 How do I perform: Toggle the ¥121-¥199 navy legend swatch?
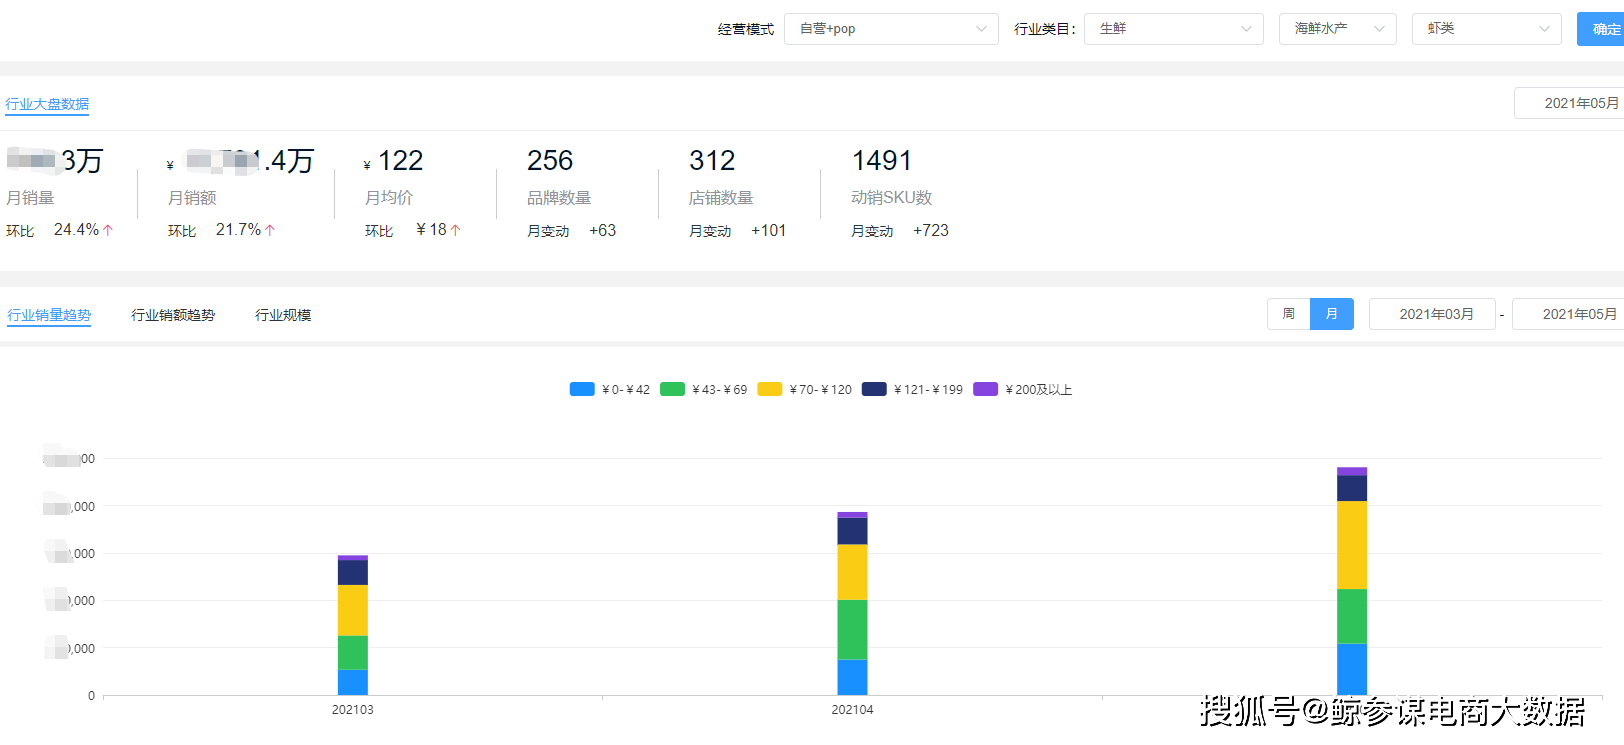874,389
